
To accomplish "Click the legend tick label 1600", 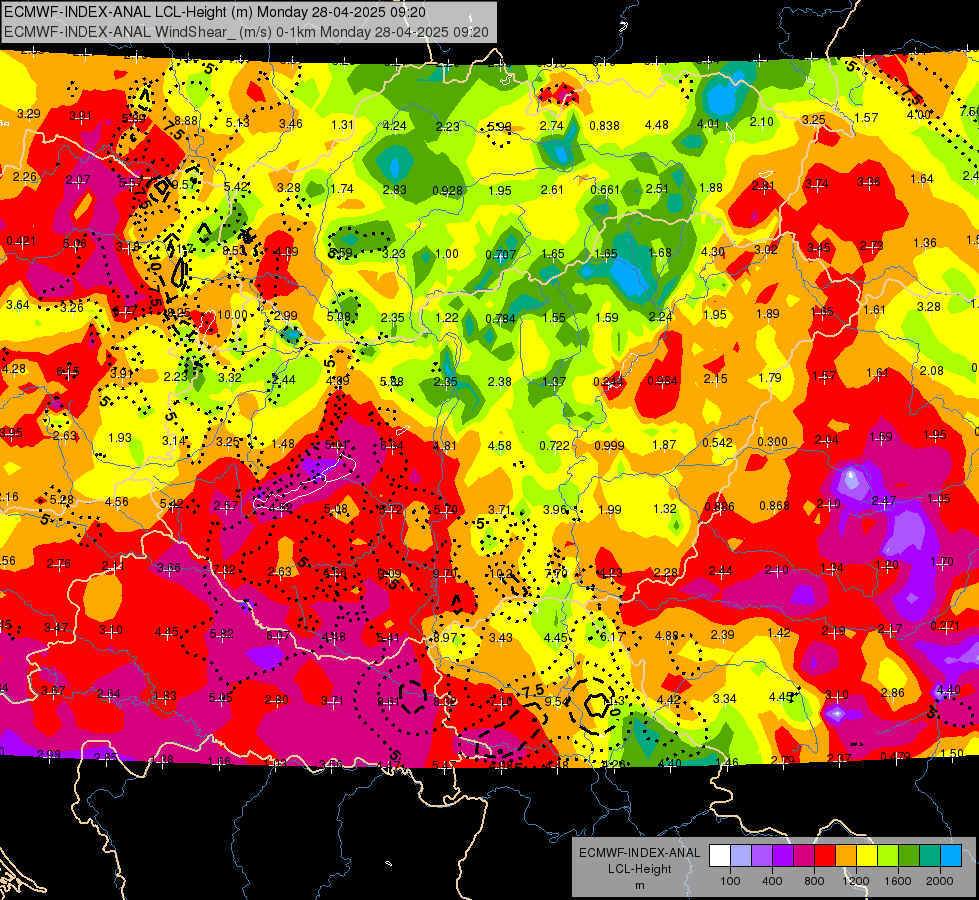I will pyautogui.click(x=898, y=881).
